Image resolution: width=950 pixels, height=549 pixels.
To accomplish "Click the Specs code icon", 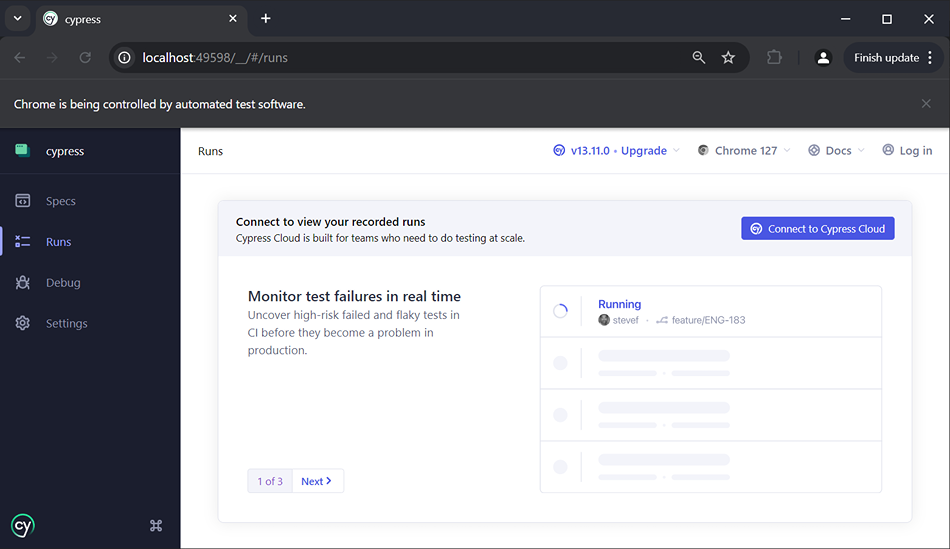I will click(23, 201).
